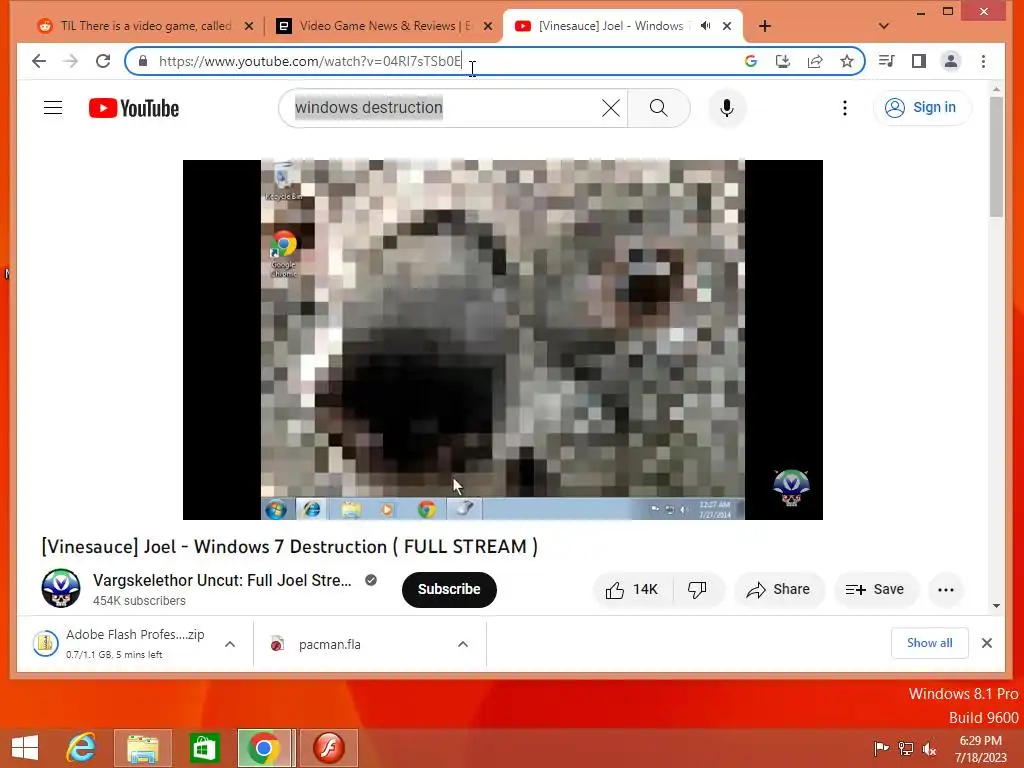Screen dimensions: 1024x768
Task: Open File Explorer from taskbar
Action: point(142,748)
